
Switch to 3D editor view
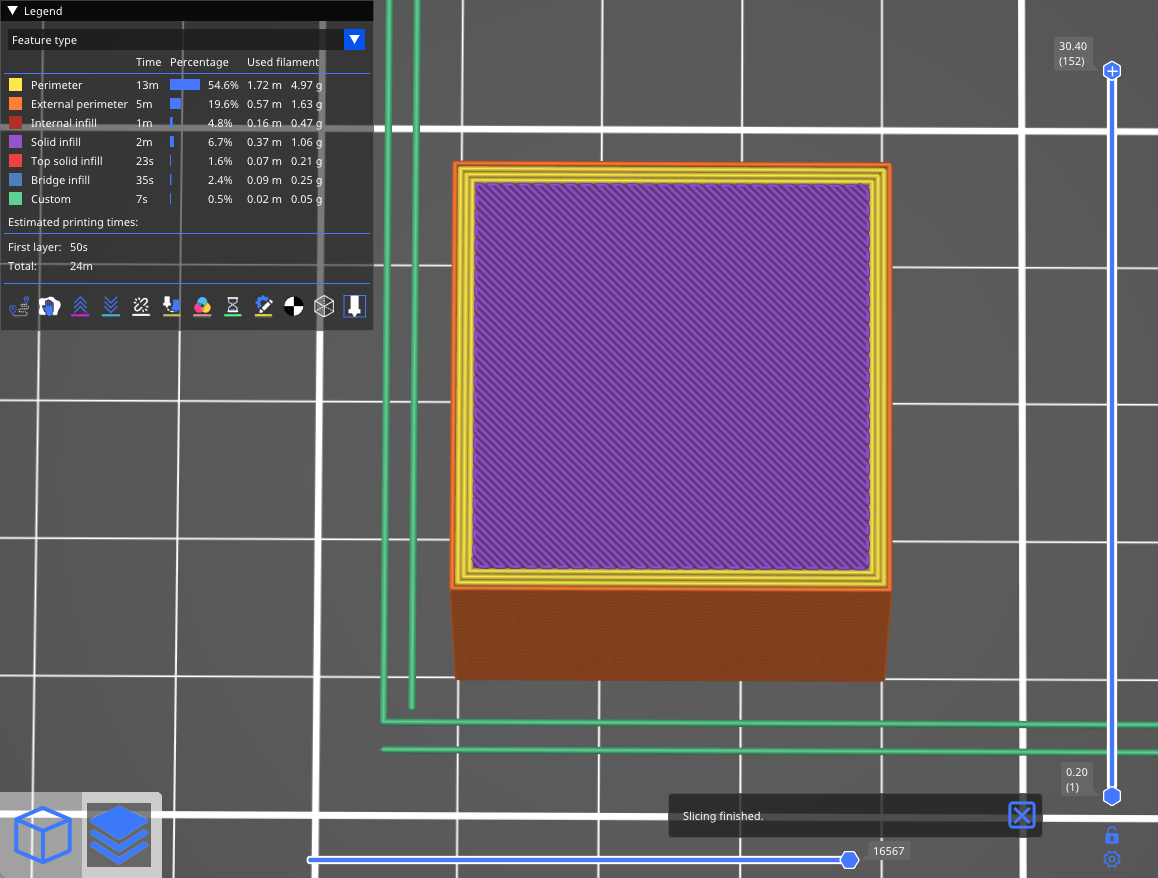coord(43,835)
